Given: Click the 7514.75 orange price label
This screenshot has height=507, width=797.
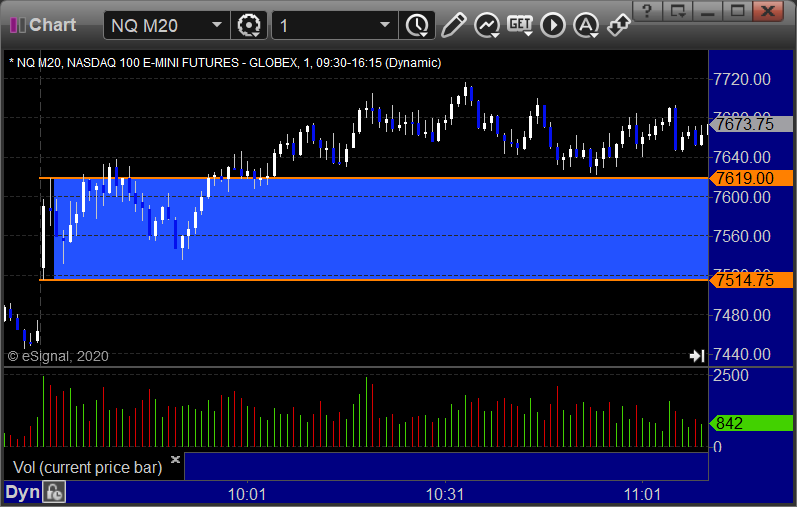Looking at the screenshot, I should point(751,280).
